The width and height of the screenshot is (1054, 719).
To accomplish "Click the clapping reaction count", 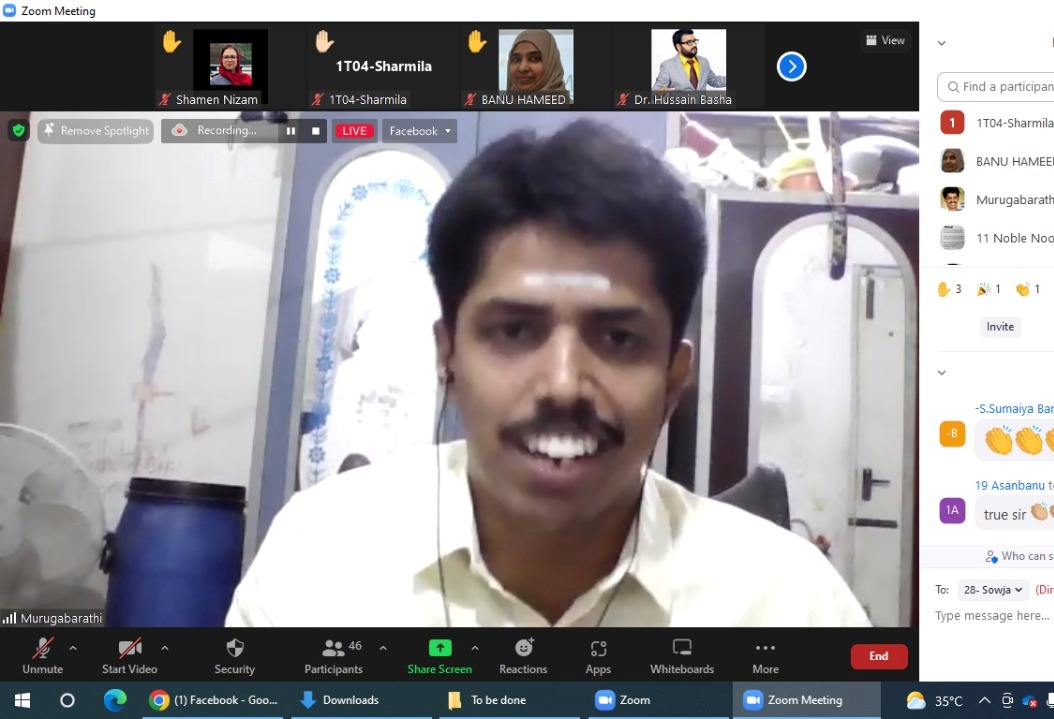I will point(1028,289).
